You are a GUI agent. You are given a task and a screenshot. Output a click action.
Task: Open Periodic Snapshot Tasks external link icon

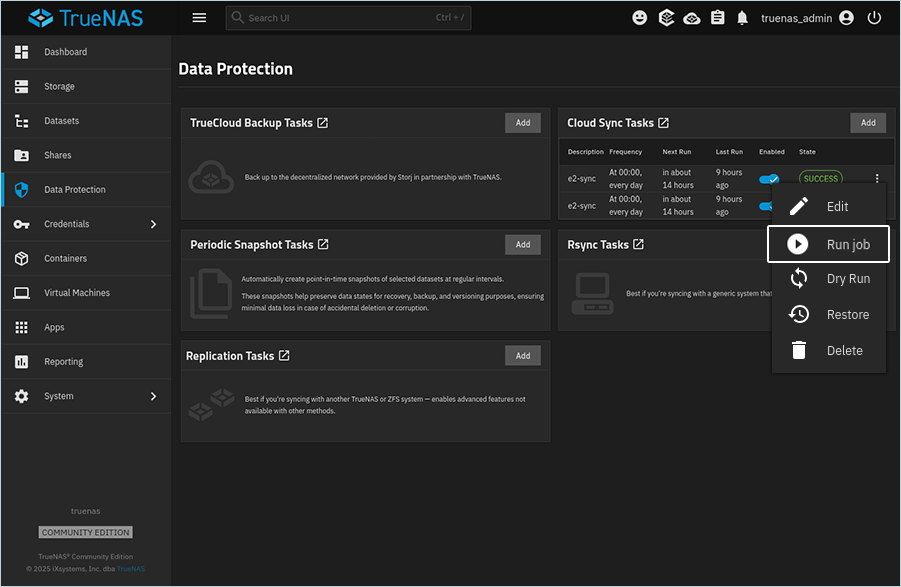(324, 245)
